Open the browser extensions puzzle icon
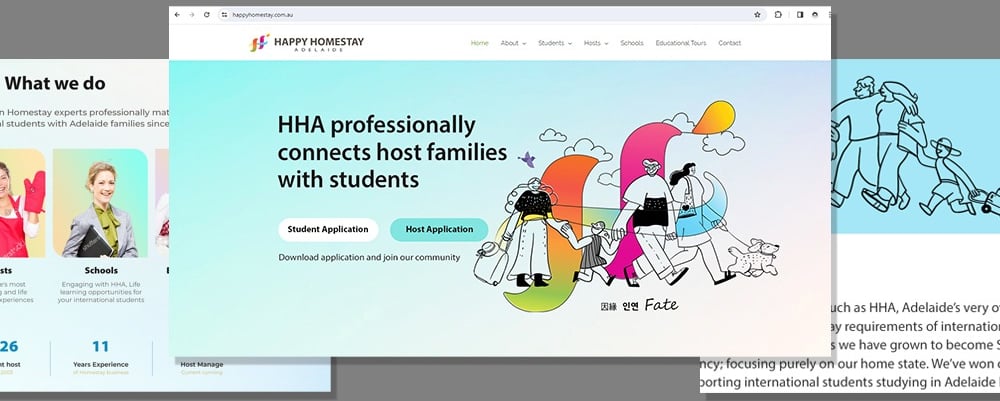This screenshot has height=401, width=1000. pos(778,15)
